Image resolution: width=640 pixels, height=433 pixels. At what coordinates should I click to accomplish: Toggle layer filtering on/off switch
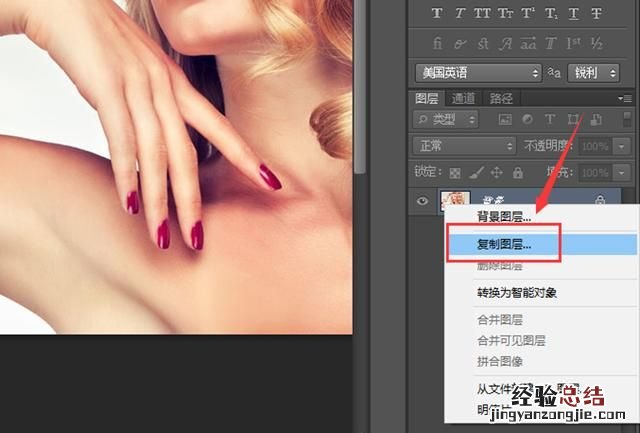tap(627, 120)
